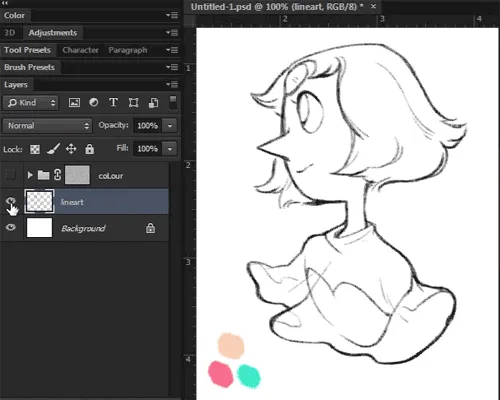Image resolution: width=500 pixels, height=400 pixels.
Task: Open the Color panel menu
Action: tap(172, 15)
